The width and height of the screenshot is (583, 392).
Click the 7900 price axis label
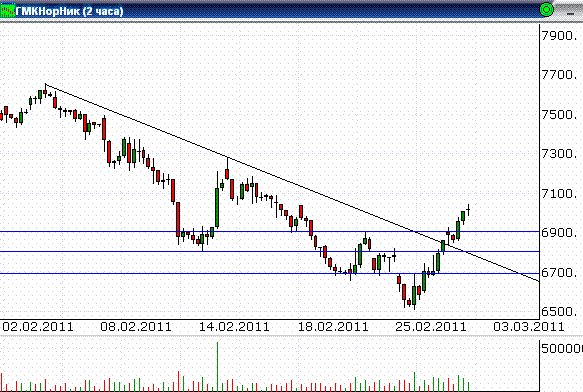560,36
